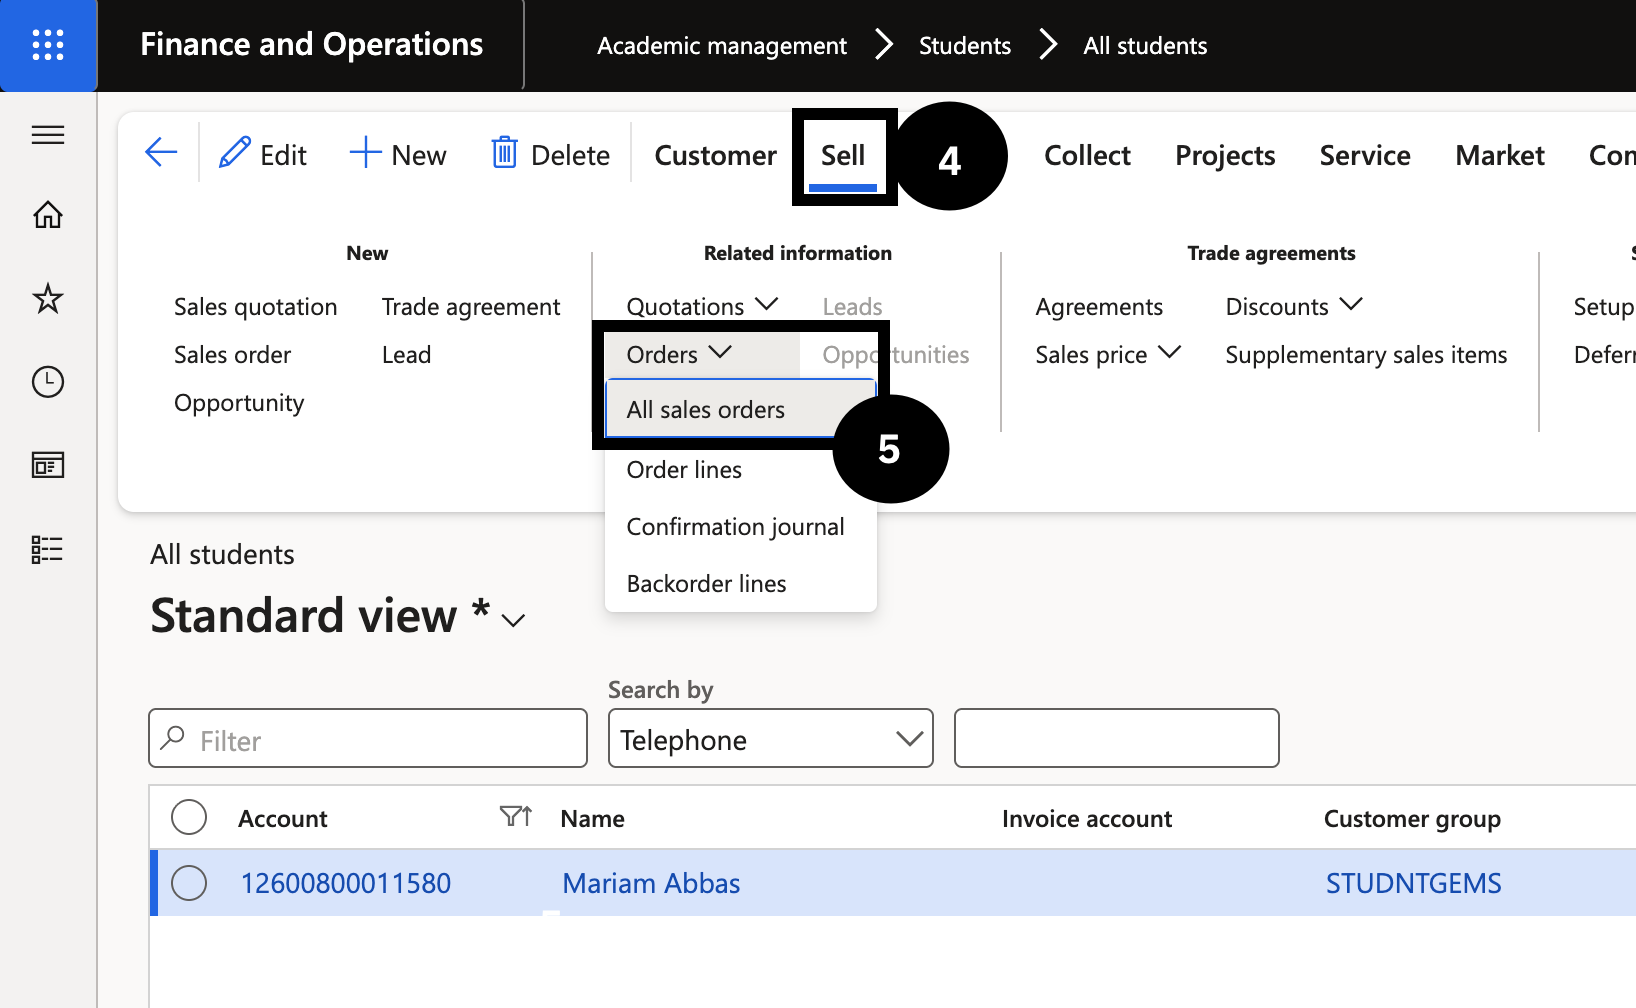Viewport: 1636px width, 1008px height.
Task: Expand the hamburger navigation menu
Action: point(48,135)
